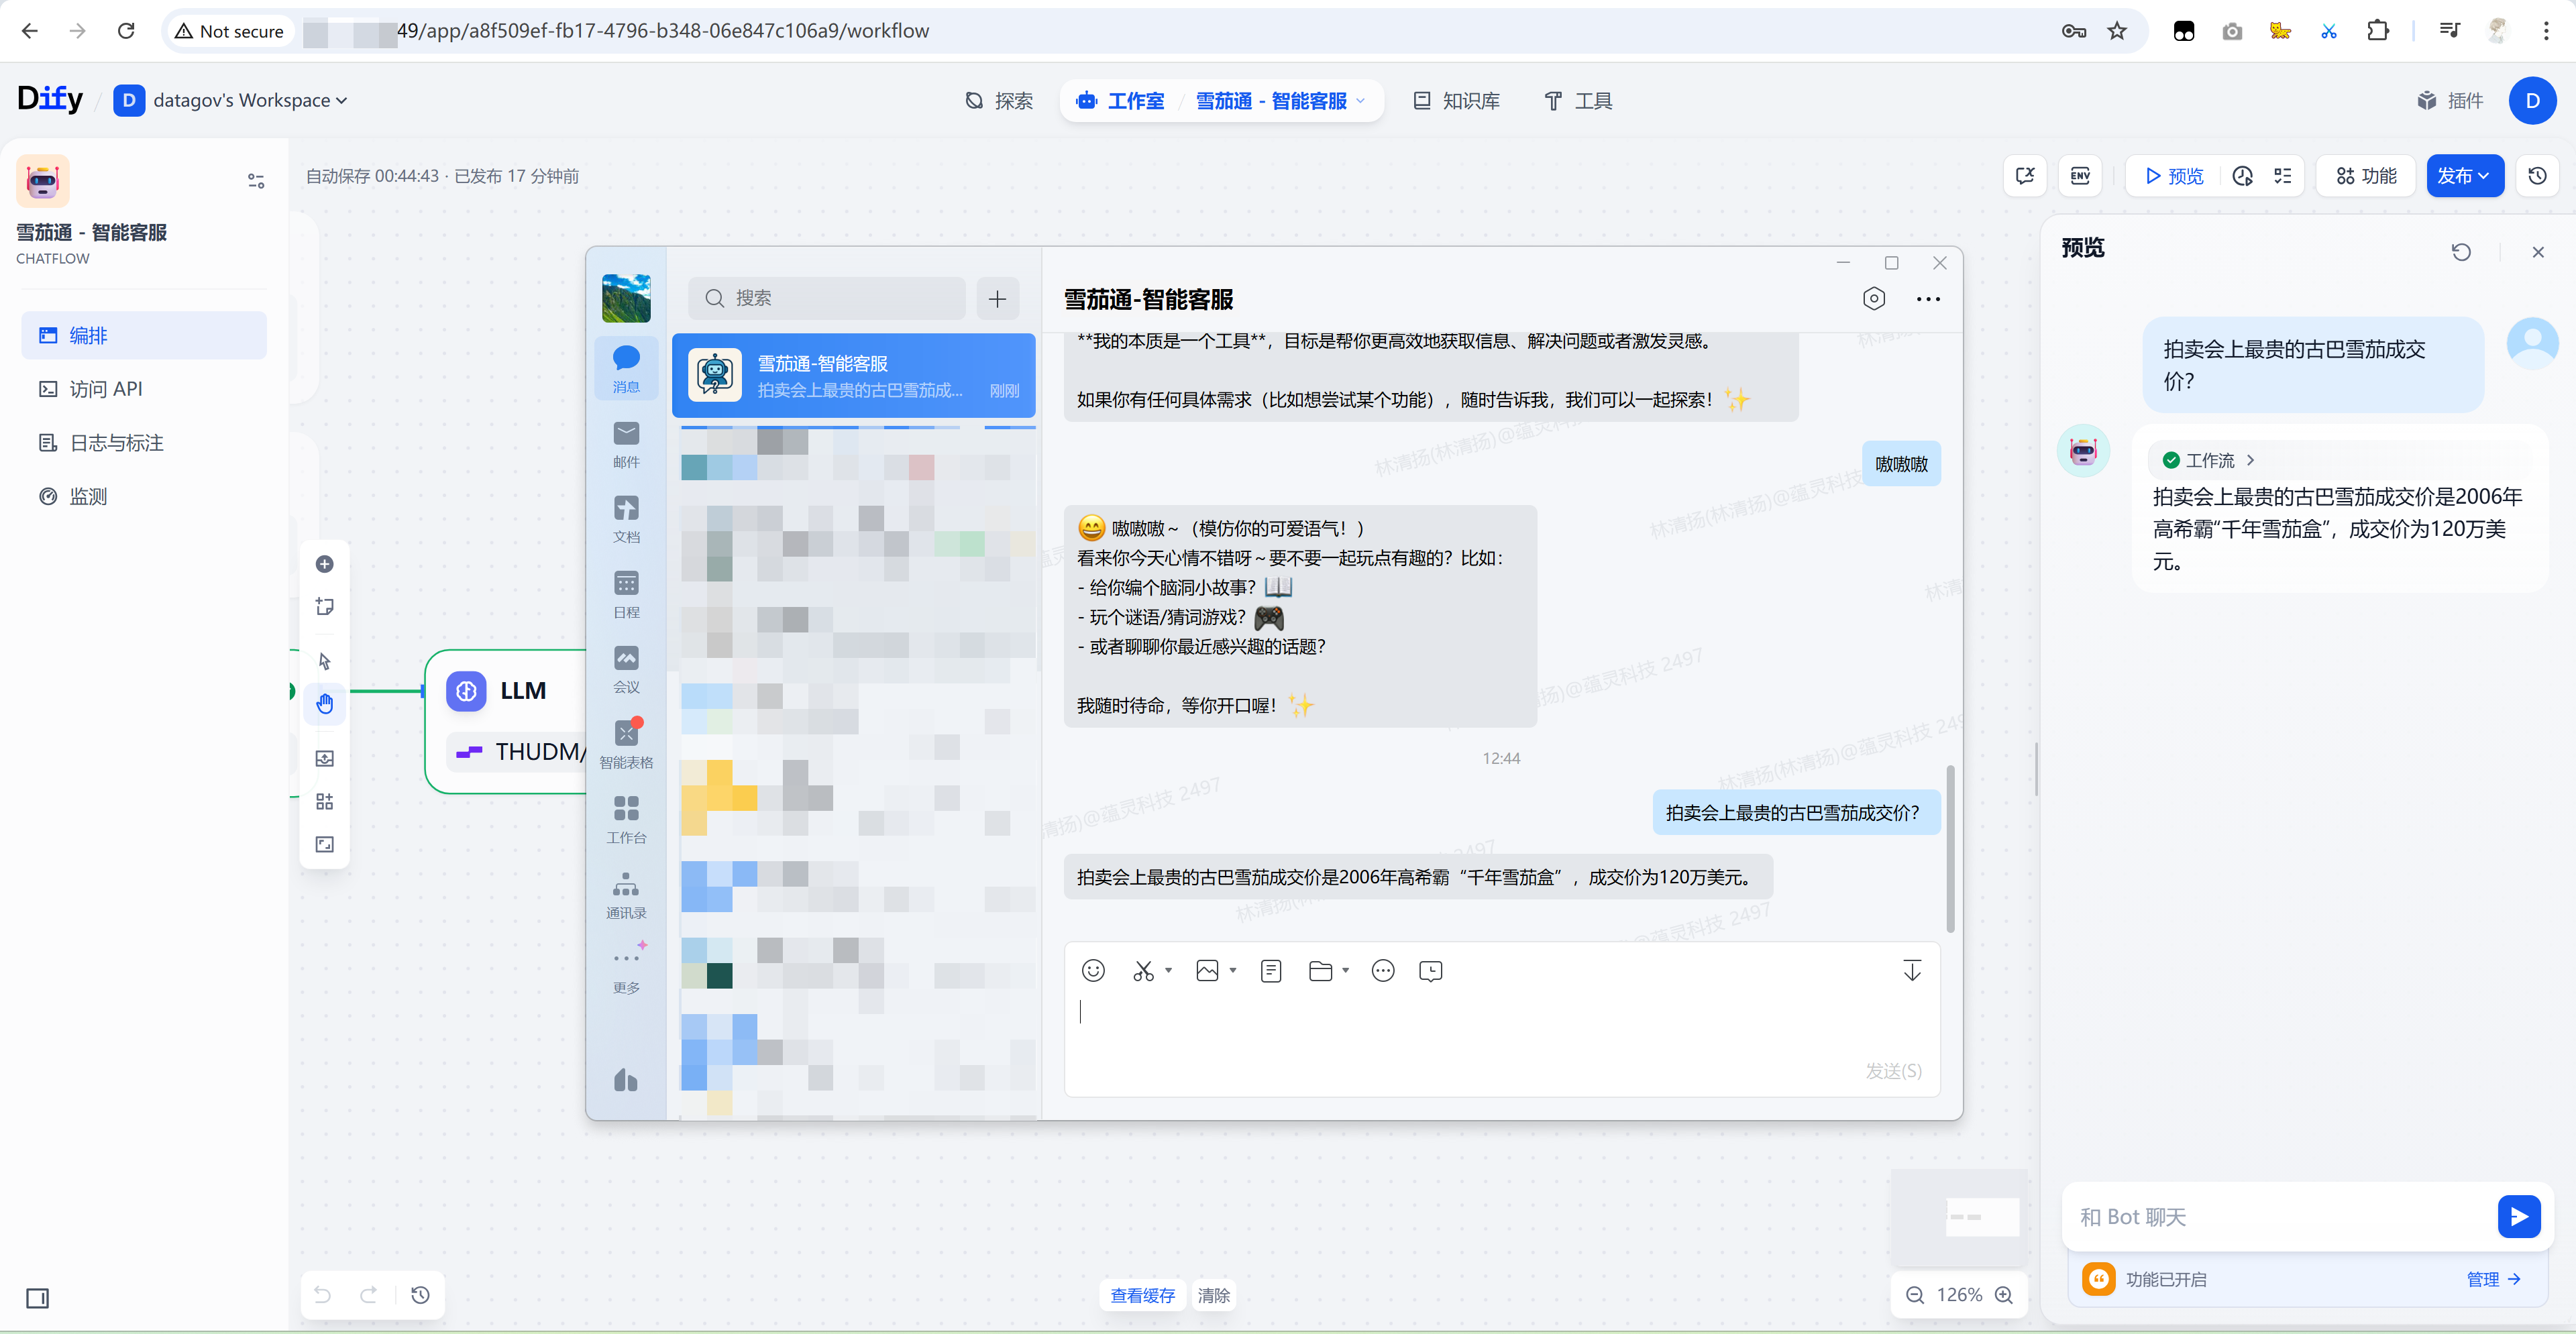Click the chat settings hexagon icon

(x=1874, y=298)
